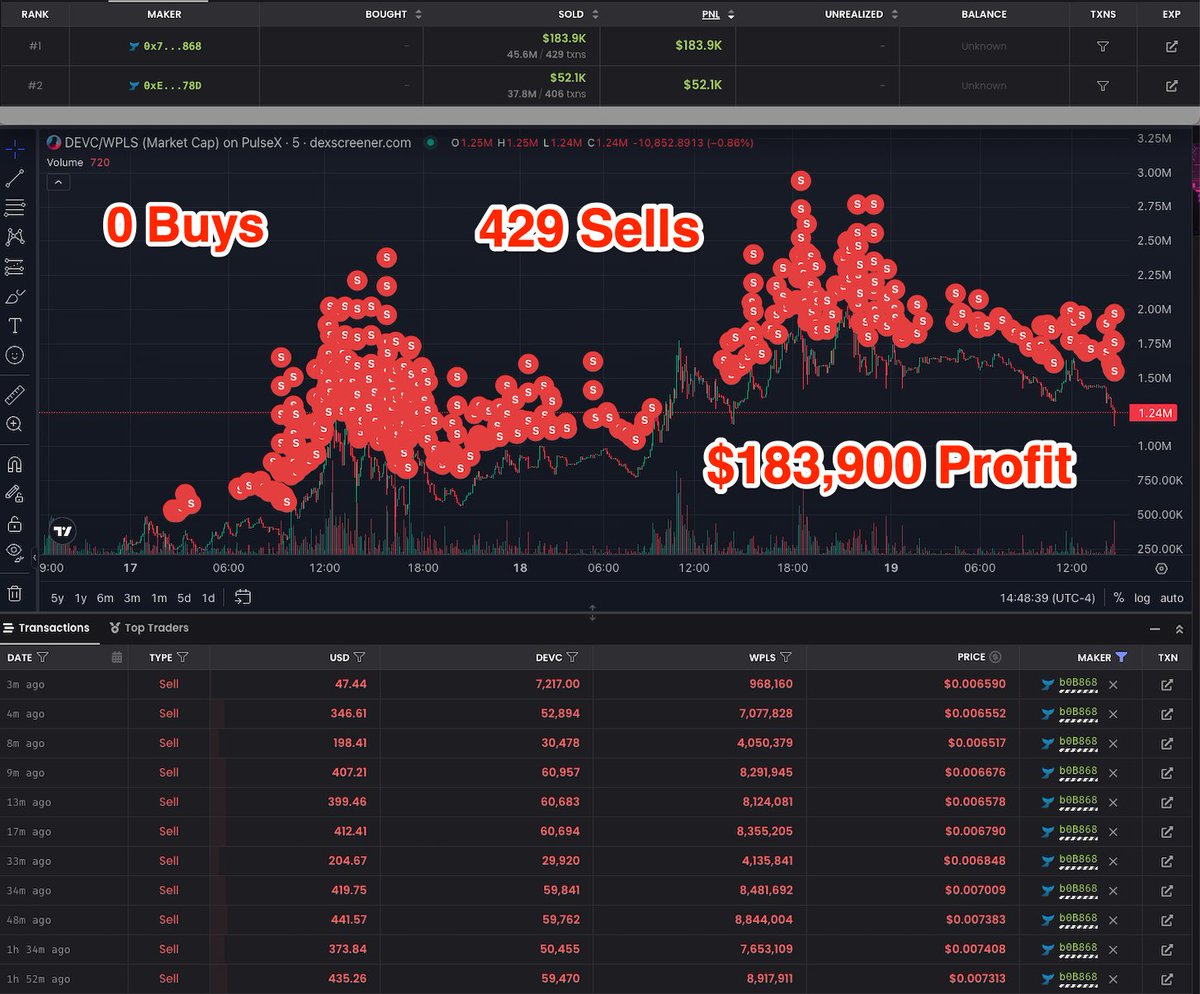
Task: Collapse the chart indicator legend arrow
Action: [58, 183]
